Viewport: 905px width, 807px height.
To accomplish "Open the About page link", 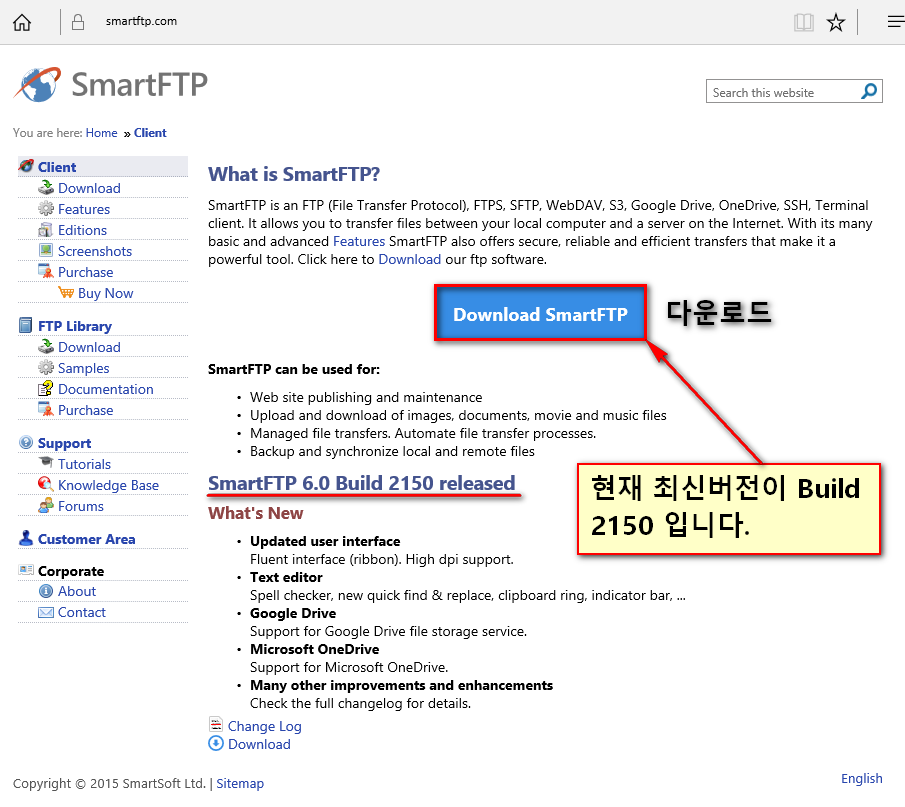I will coord(77,591).
